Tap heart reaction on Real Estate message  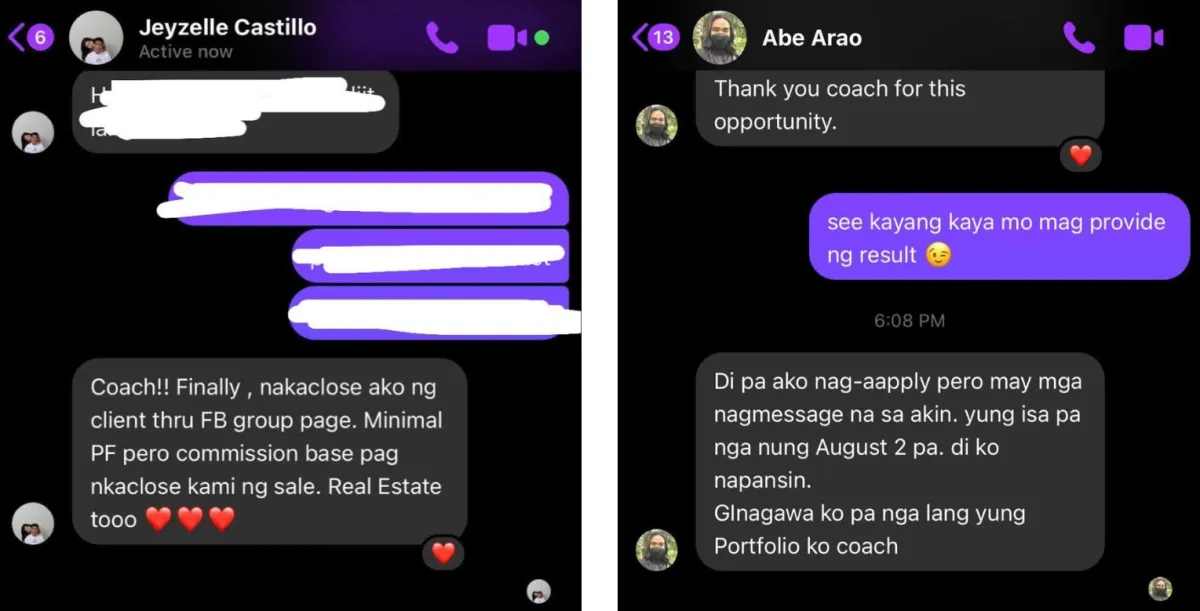coord(443,552)
